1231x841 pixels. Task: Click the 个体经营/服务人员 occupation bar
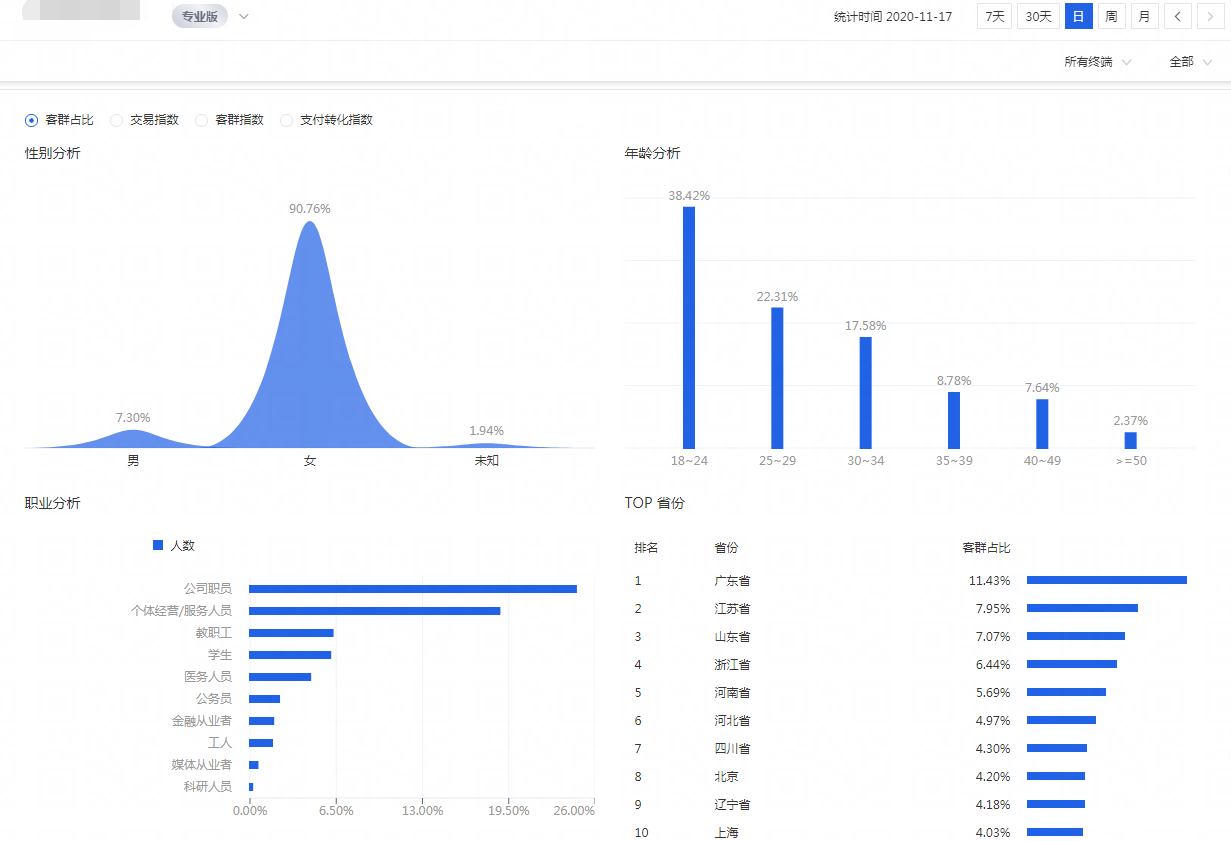374,611
